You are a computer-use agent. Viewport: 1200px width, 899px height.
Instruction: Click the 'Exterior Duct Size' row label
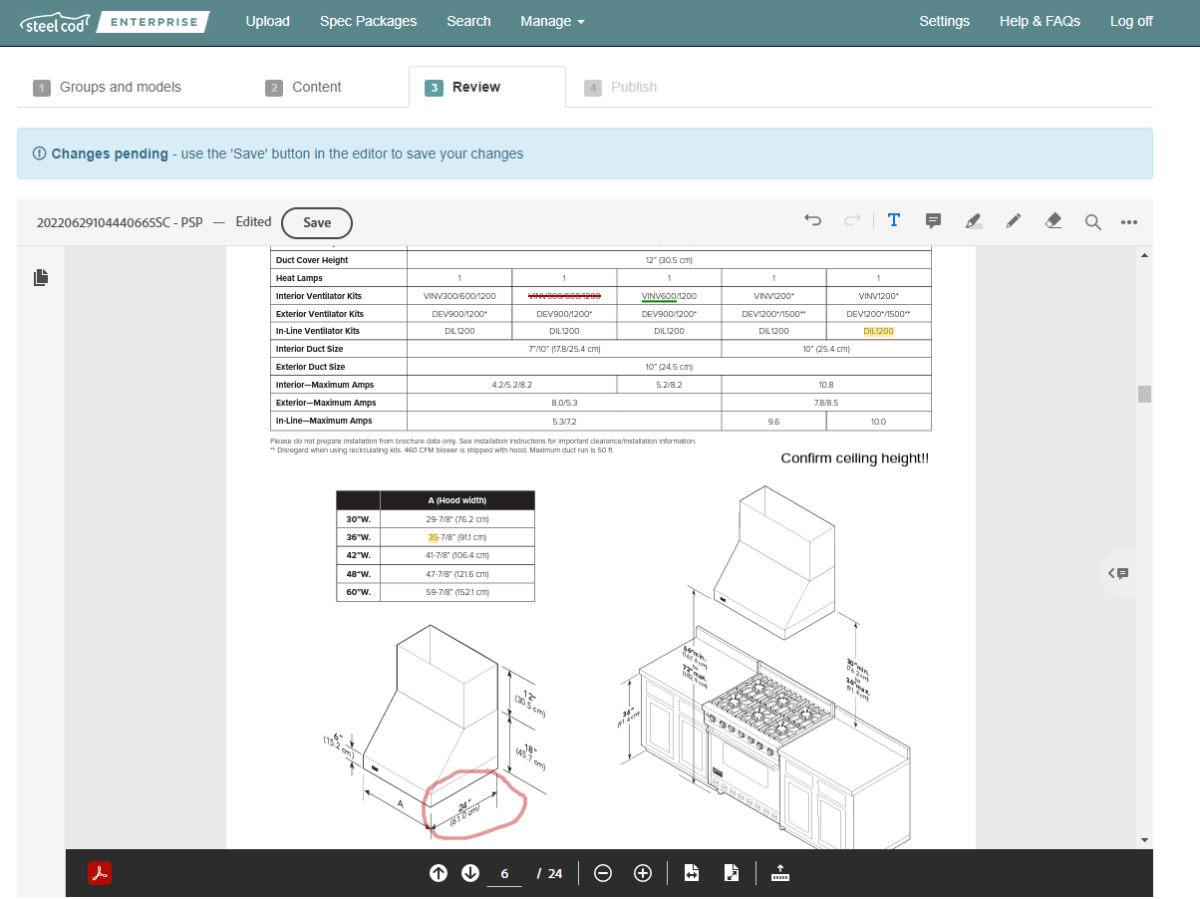tap(310, 367)
